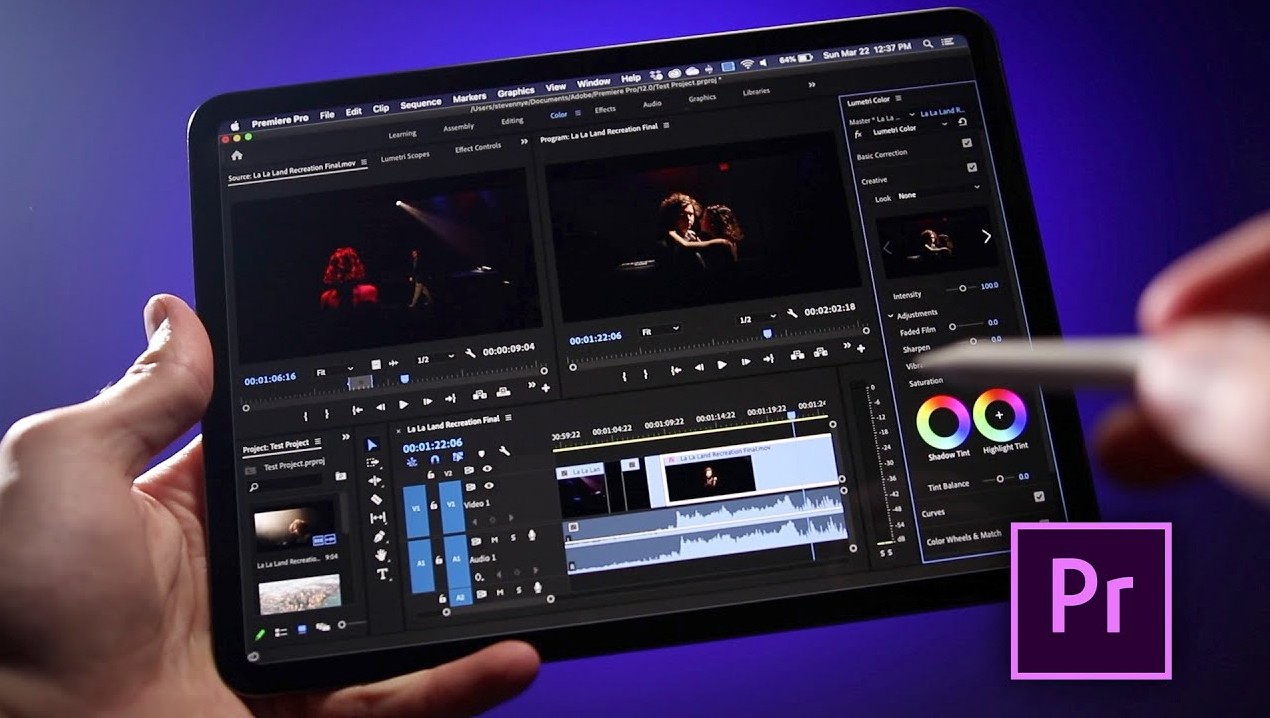Image resolution: width=1270 pixels, height=718 pixels.
Task: Choose the Pen tool
Action: pos(380,537)
